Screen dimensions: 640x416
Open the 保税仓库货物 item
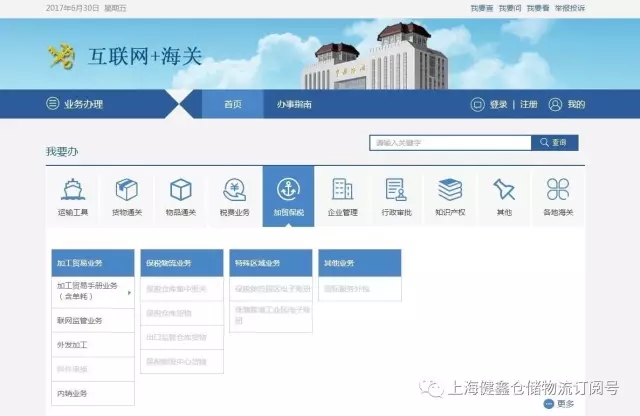click(x=182, y=313)
